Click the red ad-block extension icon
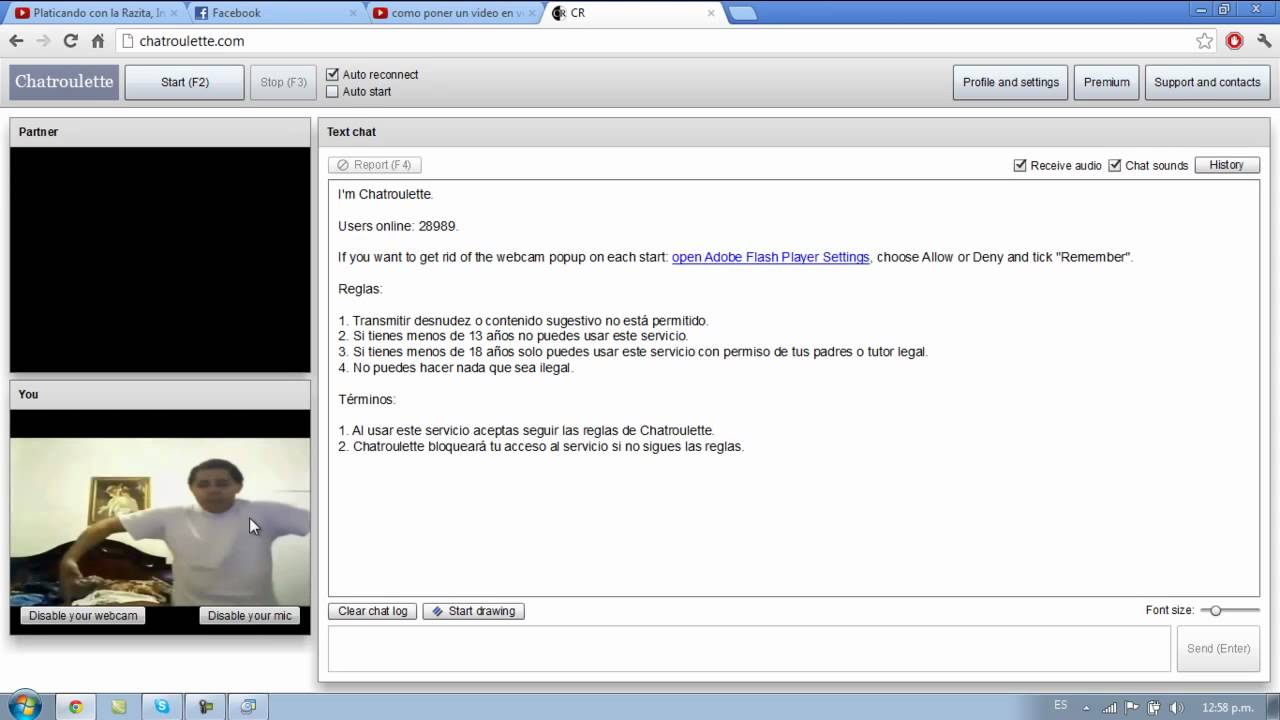This screenshot has width=1280, height=720. tap(1234, 41)
